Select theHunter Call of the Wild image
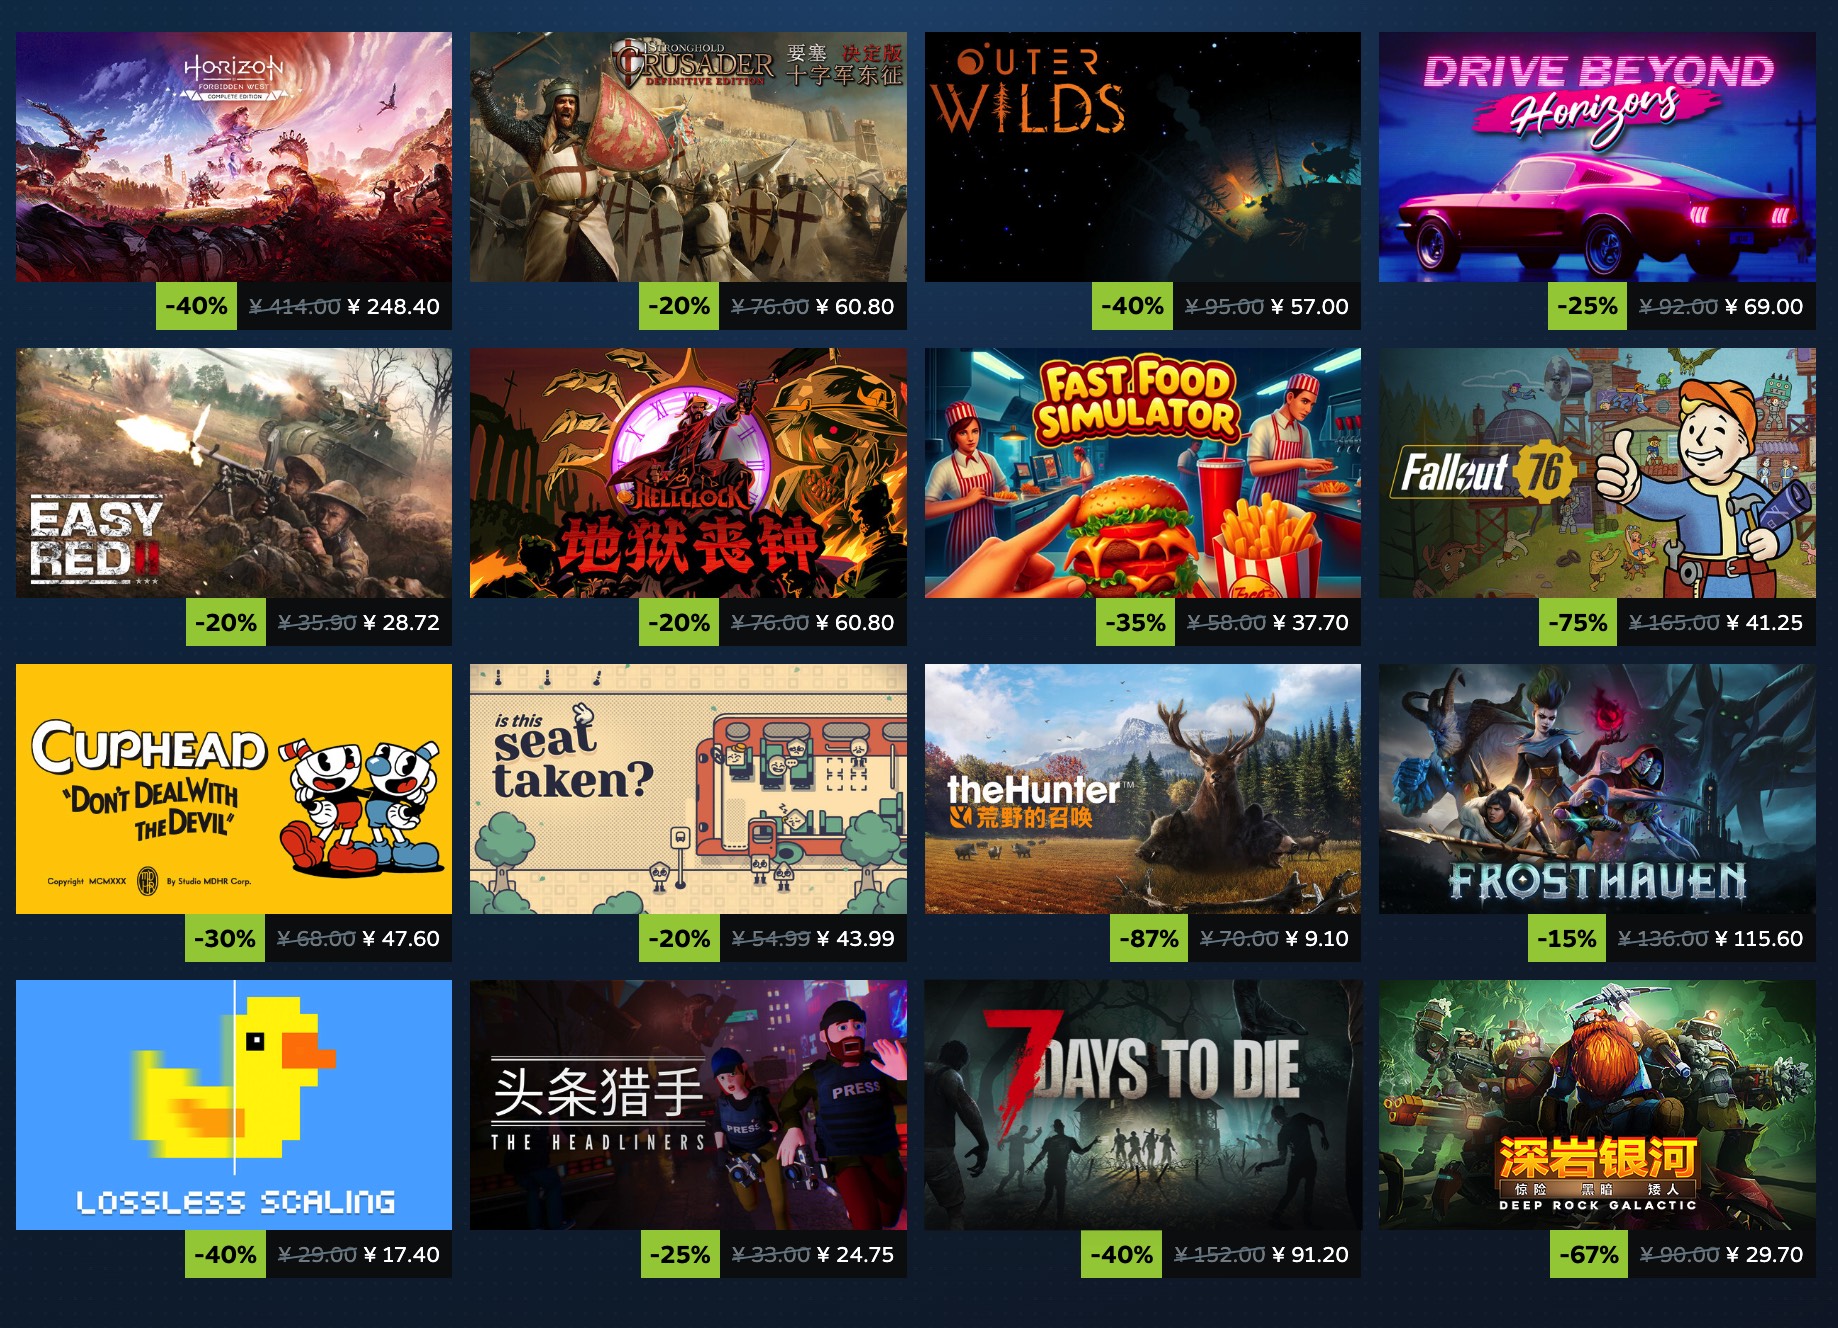The width and height of the screenshot is (1838, 1328). coord(1143,789)
